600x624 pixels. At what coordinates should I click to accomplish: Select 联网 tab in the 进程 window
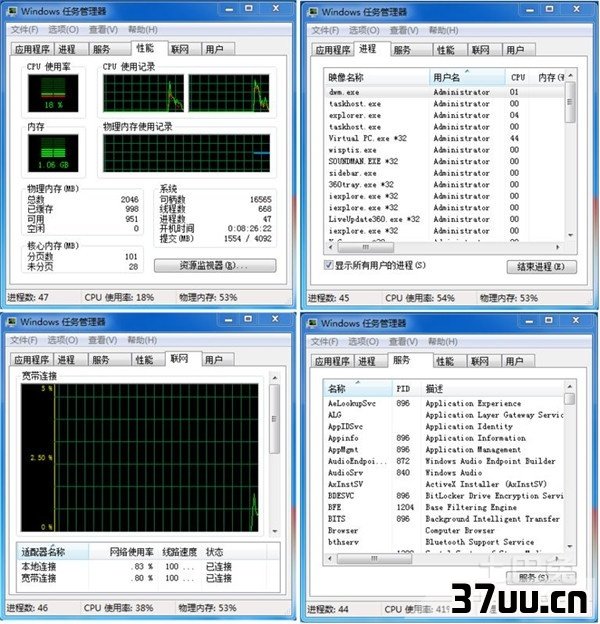[484, 50]
